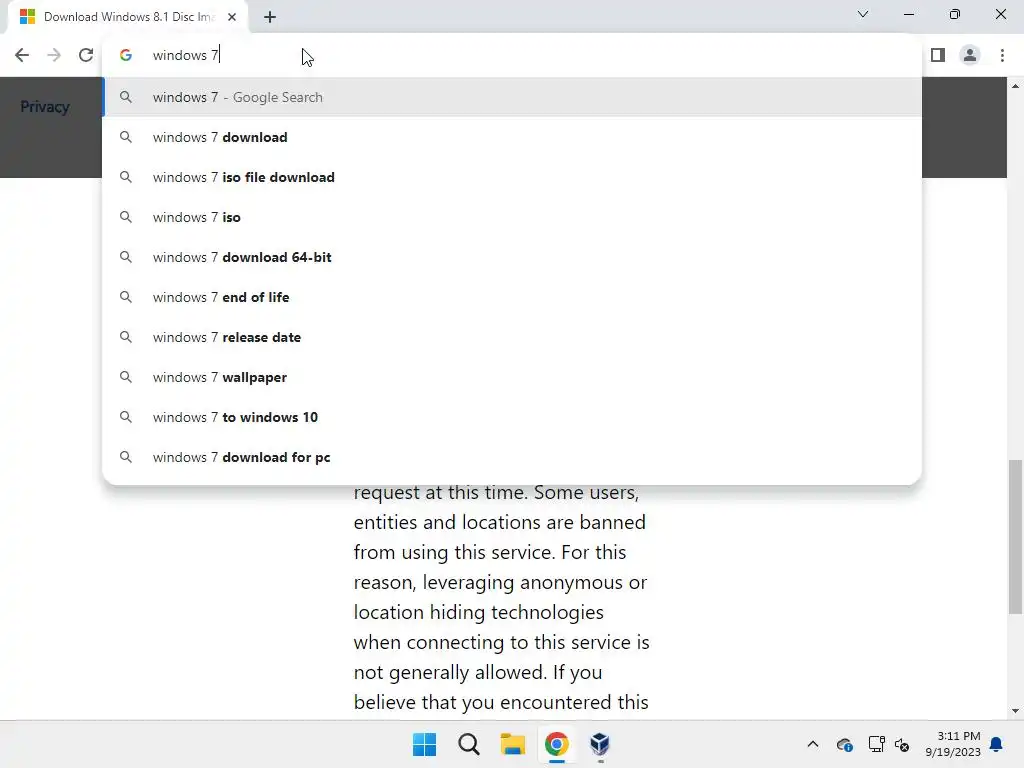Open the notifications bell icon
The image size is (1024, 768).
(996, 744)
